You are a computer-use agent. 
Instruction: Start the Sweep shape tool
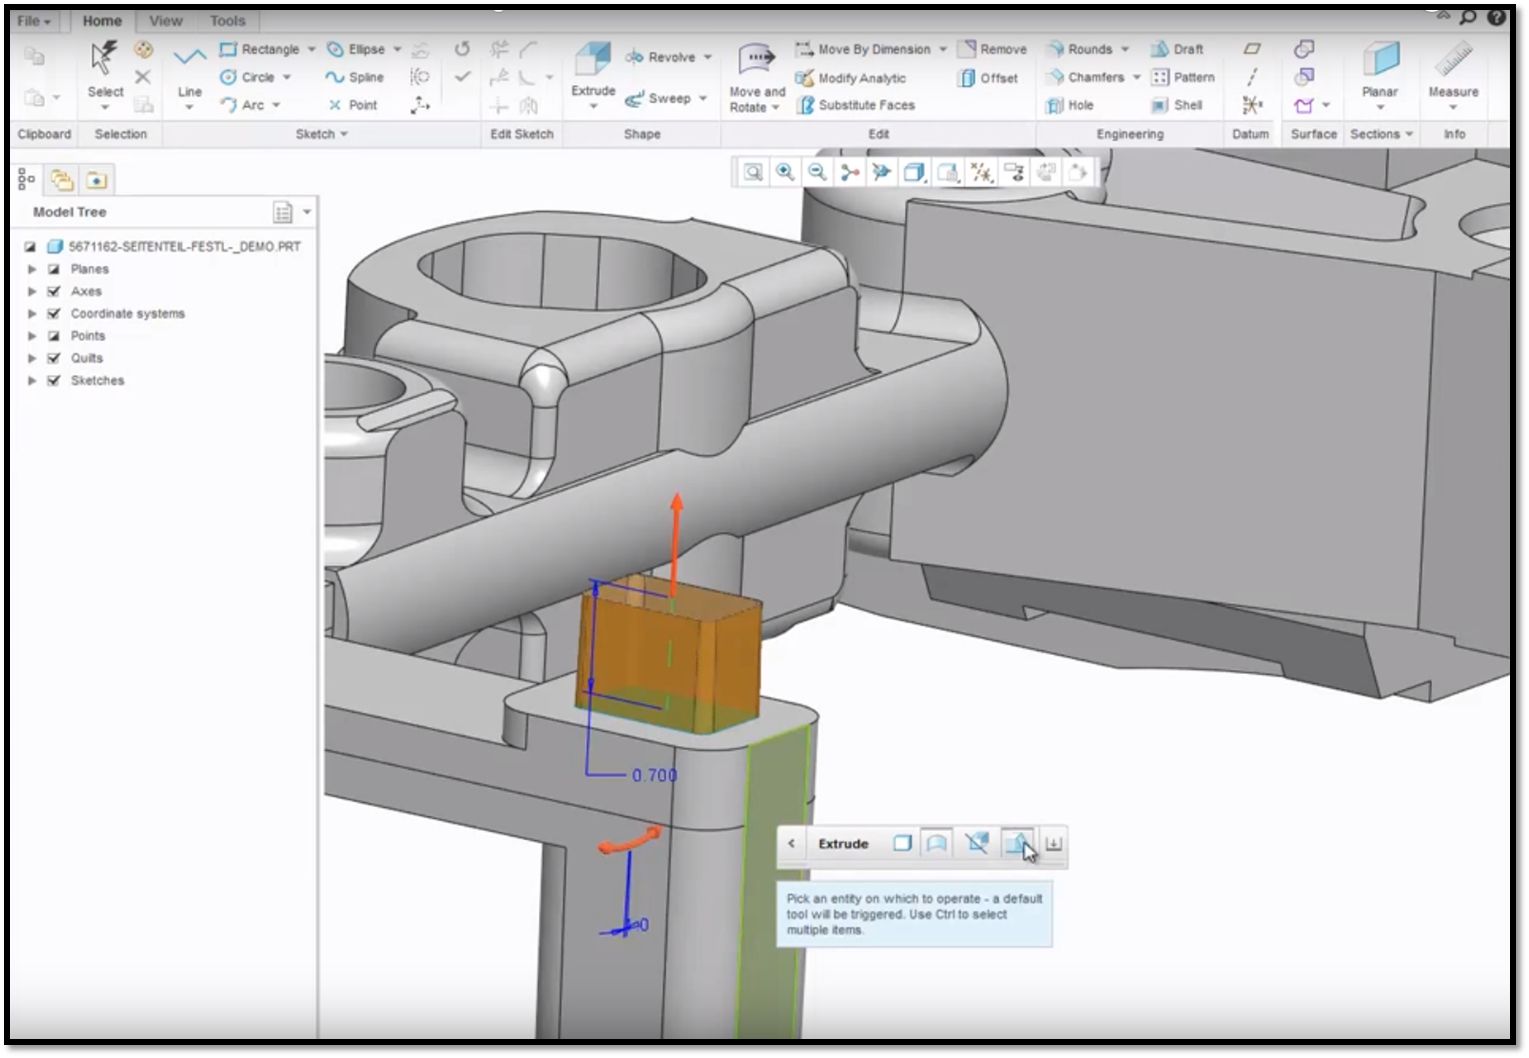[658, 98]
